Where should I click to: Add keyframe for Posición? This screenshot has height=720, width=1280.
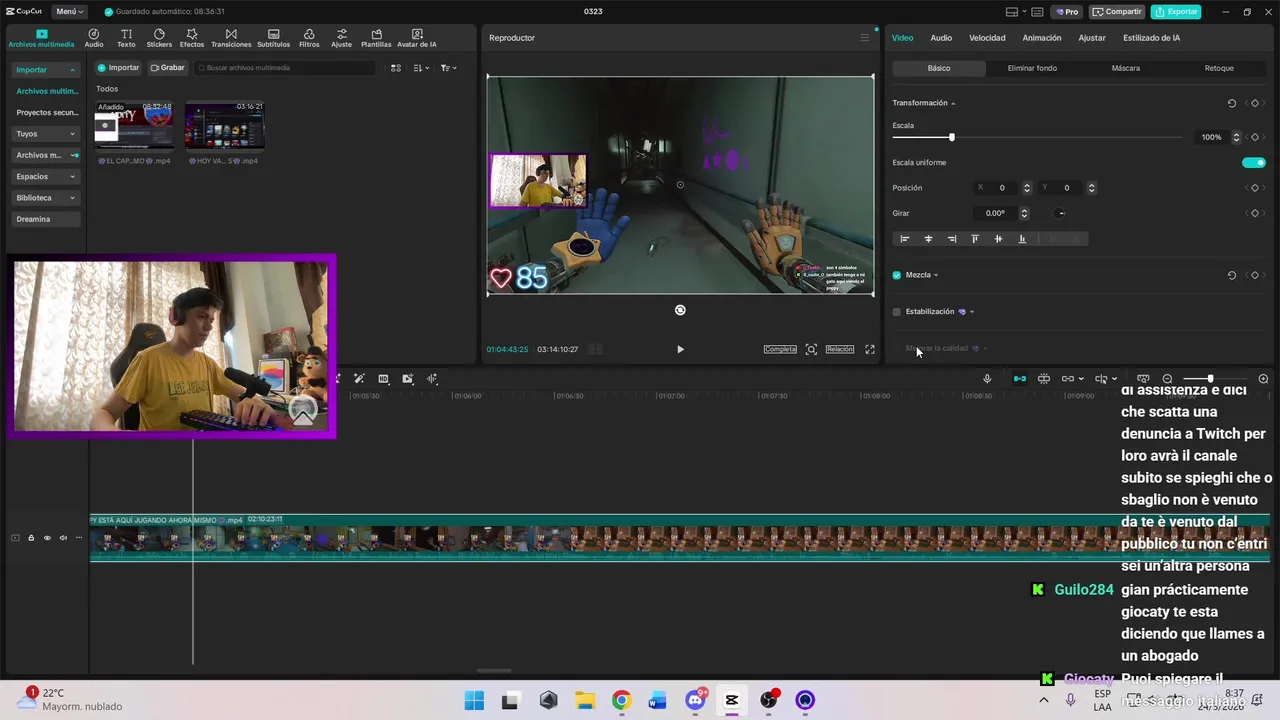pos(1255,188)
